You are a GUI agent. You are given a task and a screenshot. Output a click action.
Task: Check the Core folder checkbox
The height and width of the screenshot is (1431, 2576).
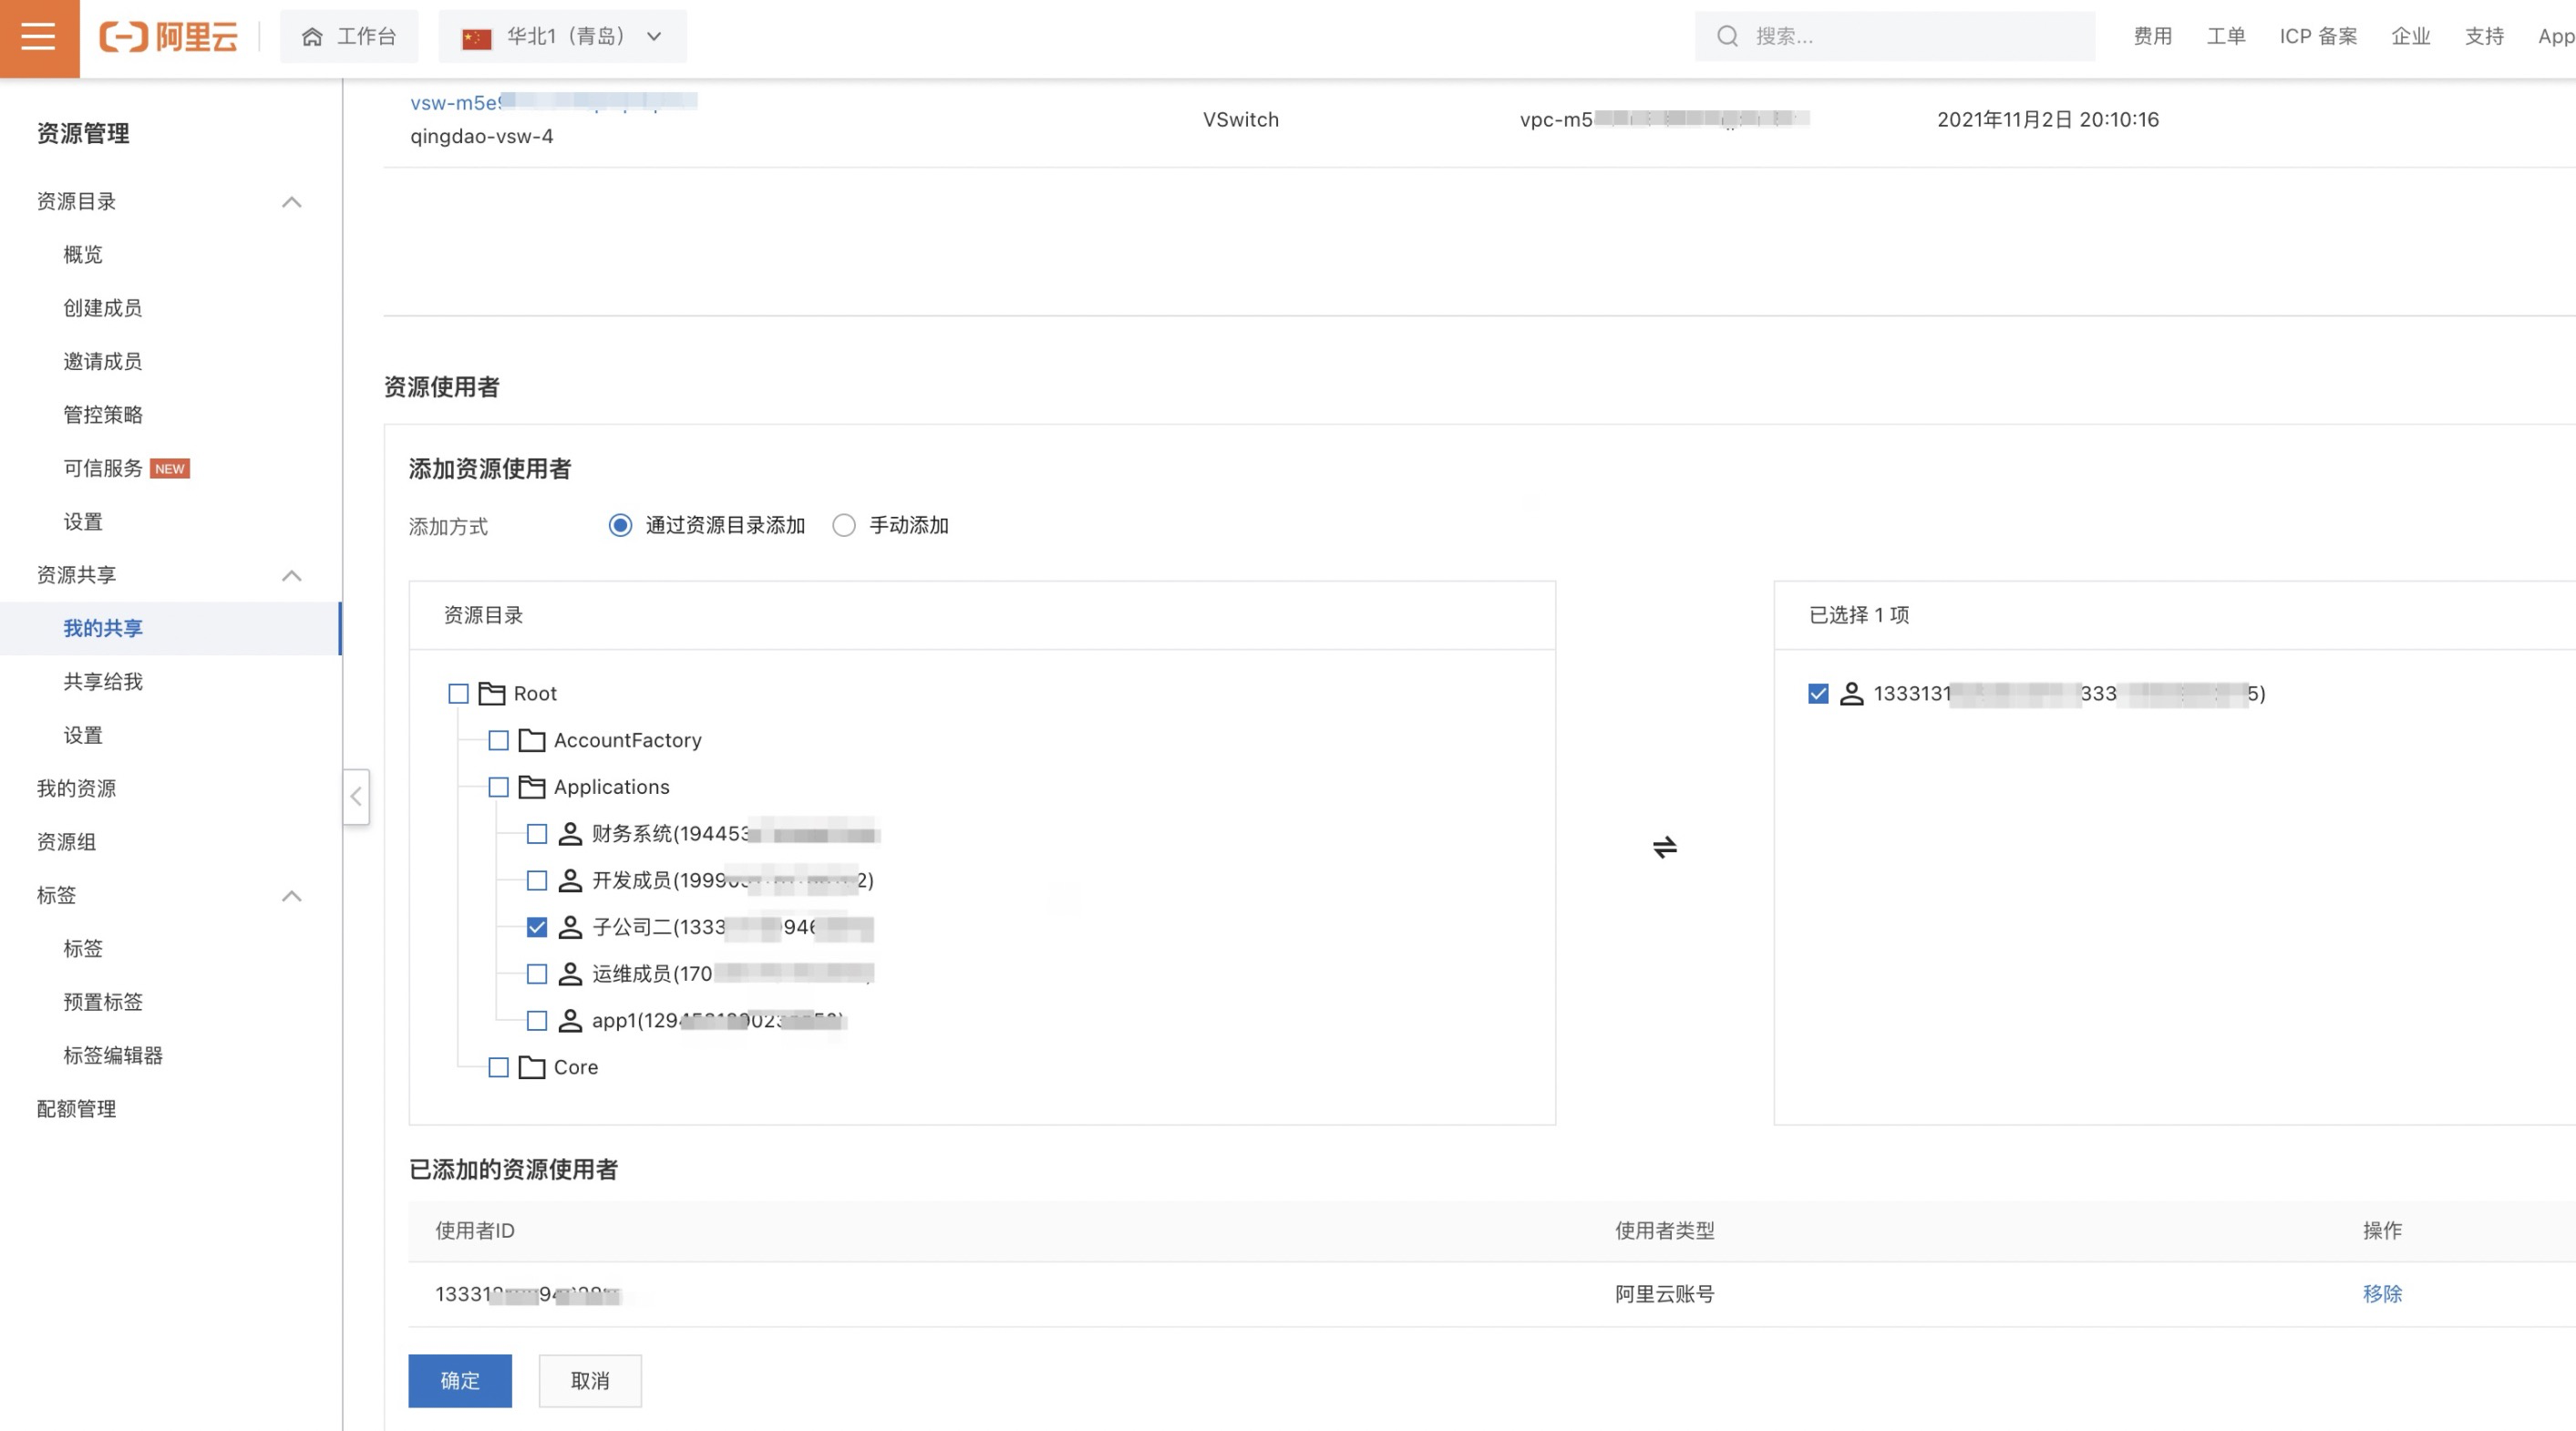click(x=498, y=1067)
